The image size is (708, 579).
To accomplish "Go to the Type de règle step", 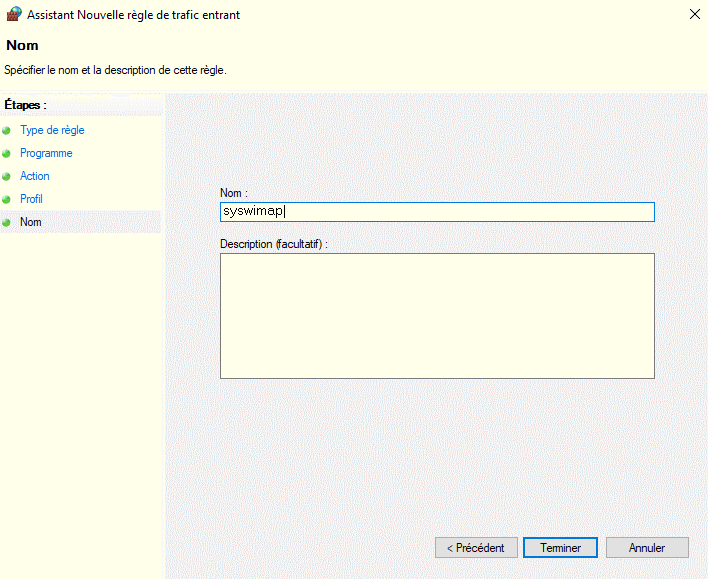I will [x=52, y=130].
